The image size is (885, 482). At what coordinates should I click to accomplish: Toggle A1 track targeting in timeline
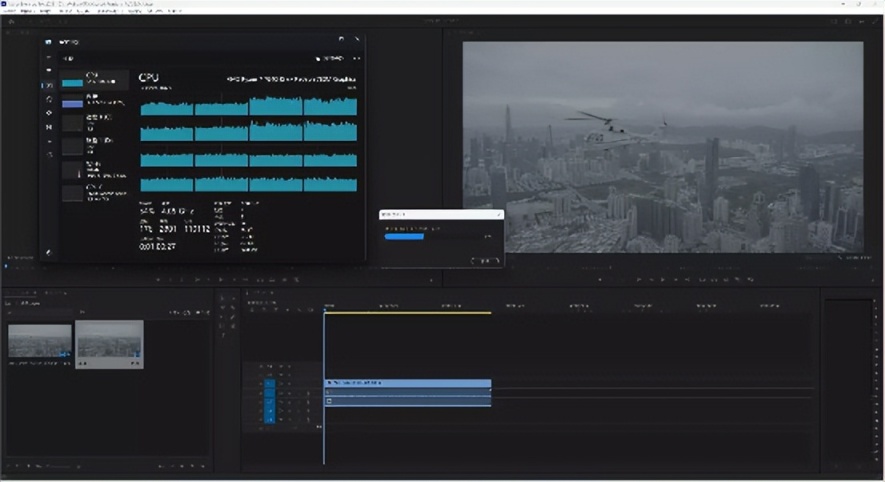tap(270, 393)
